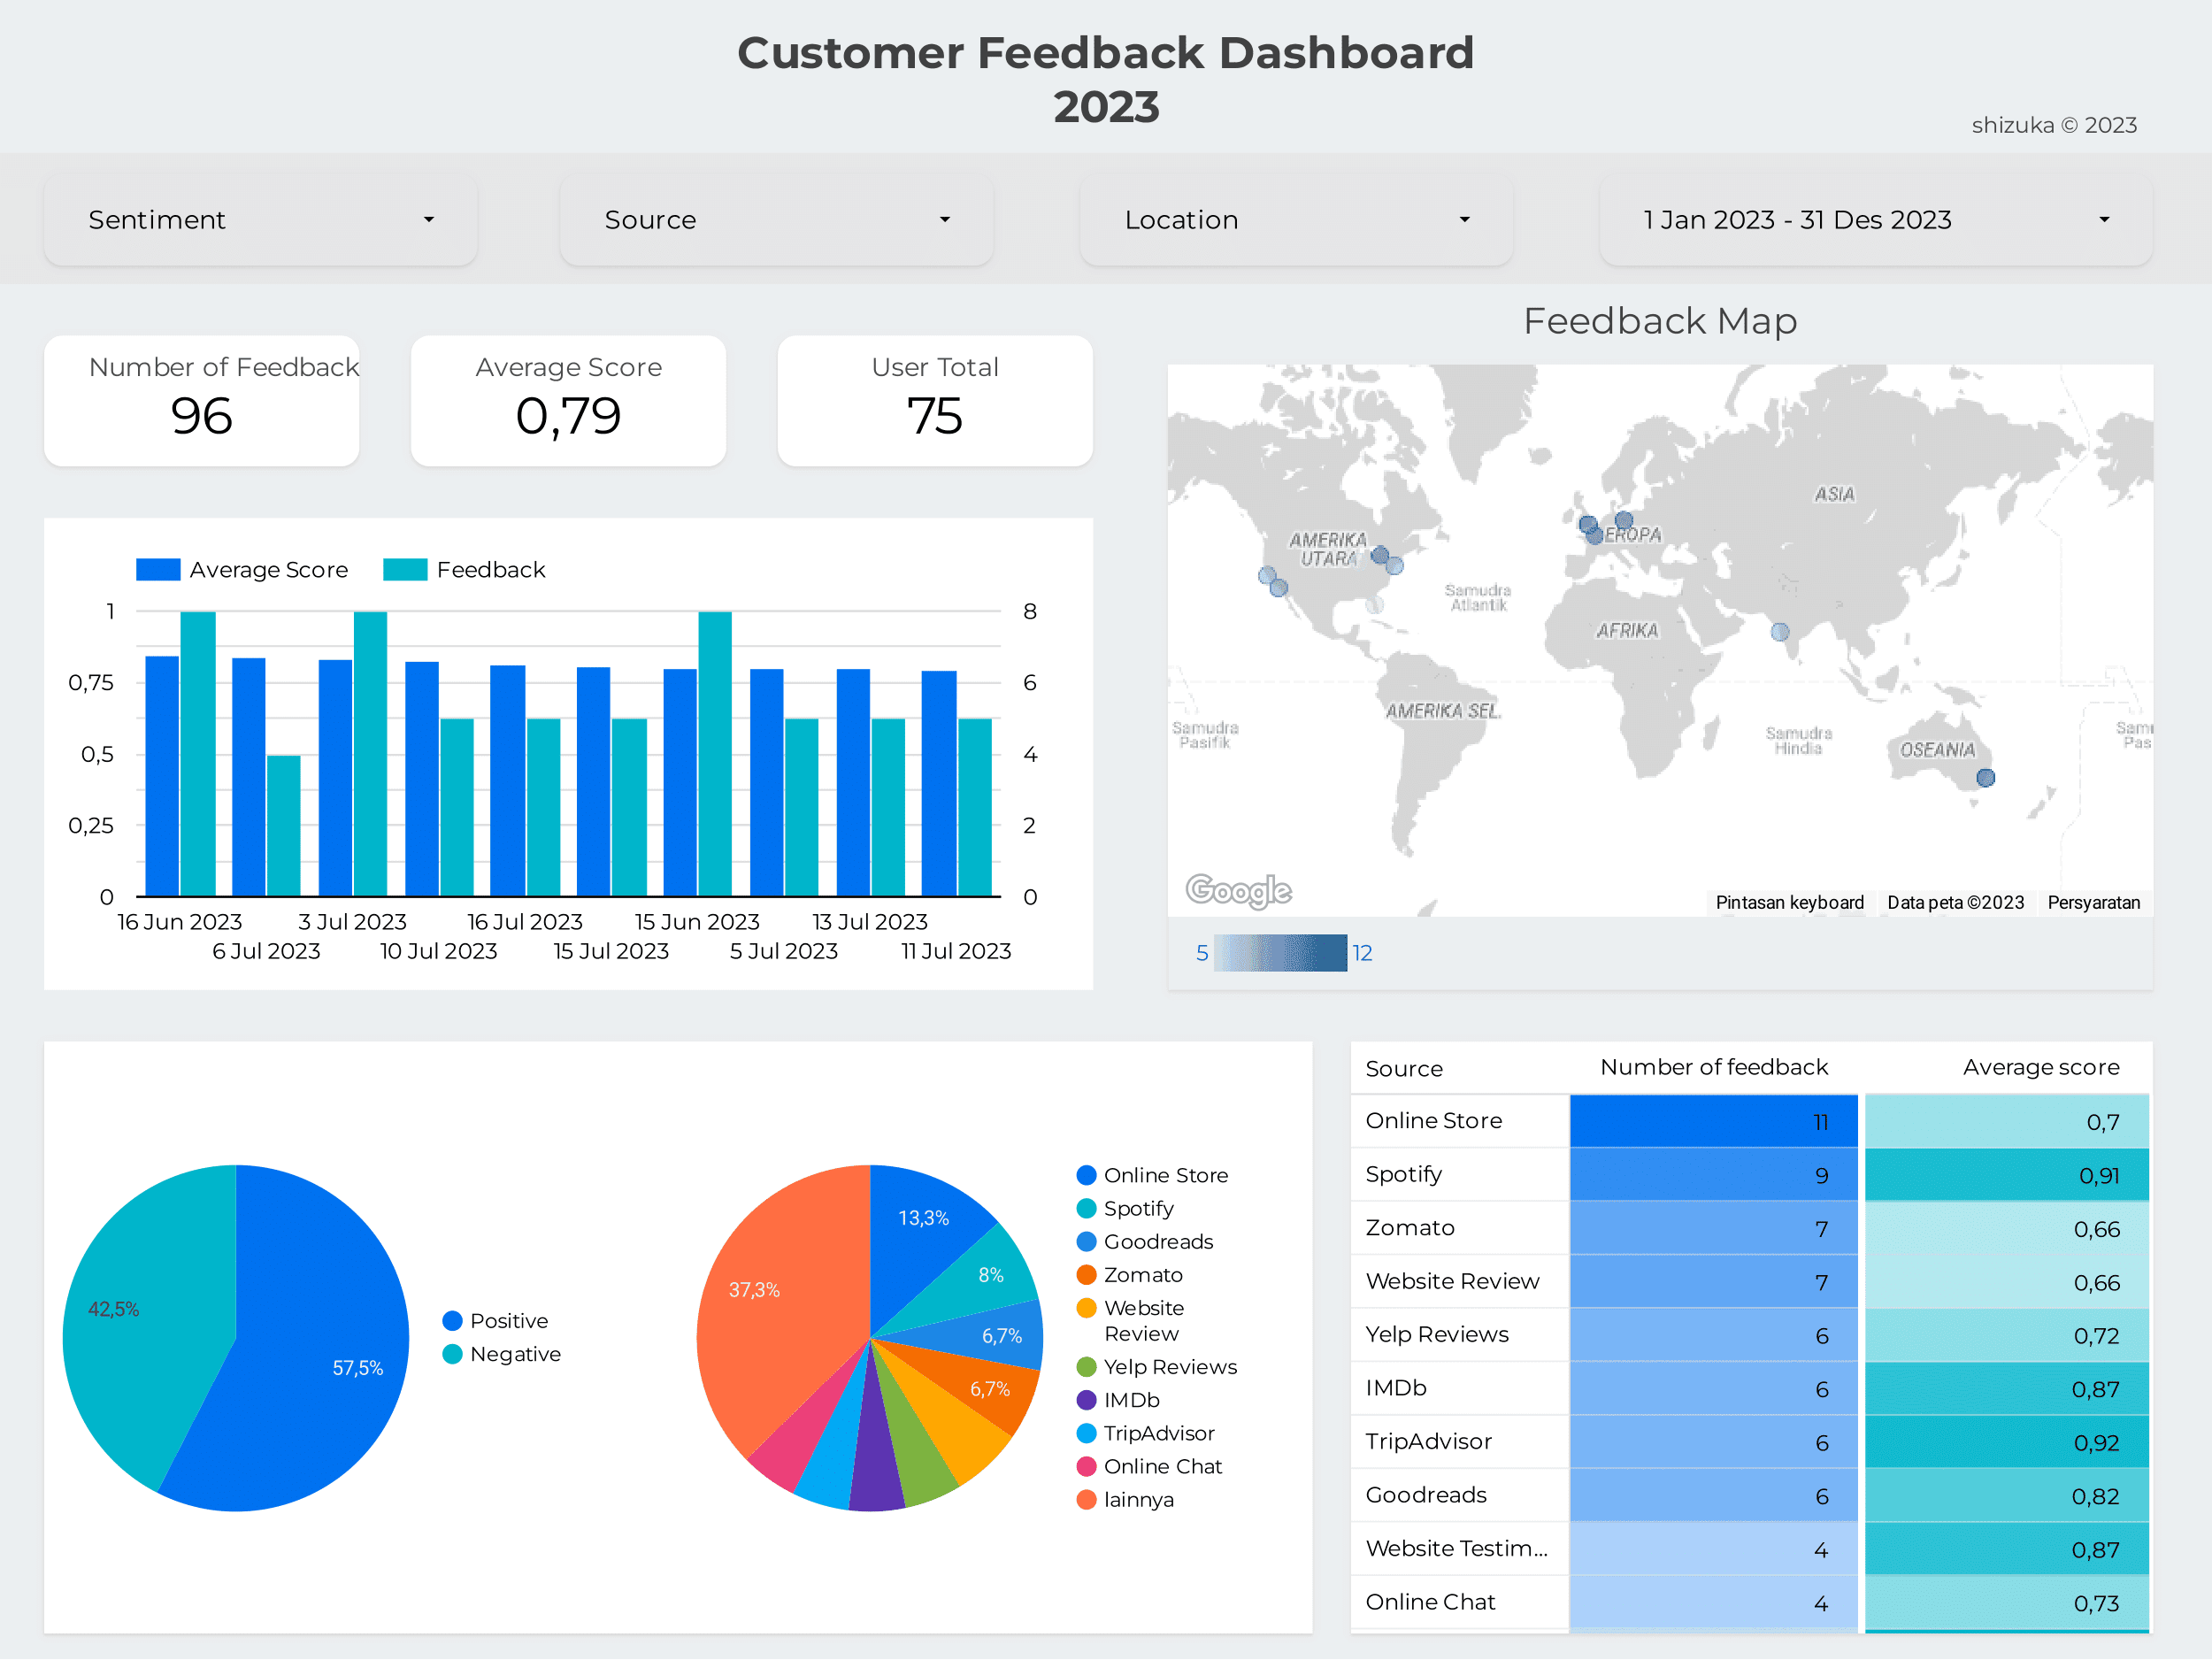The image size is (2212, 1660).
Task: Click the India map bubble marker
Action: (x=1780, y=632)
